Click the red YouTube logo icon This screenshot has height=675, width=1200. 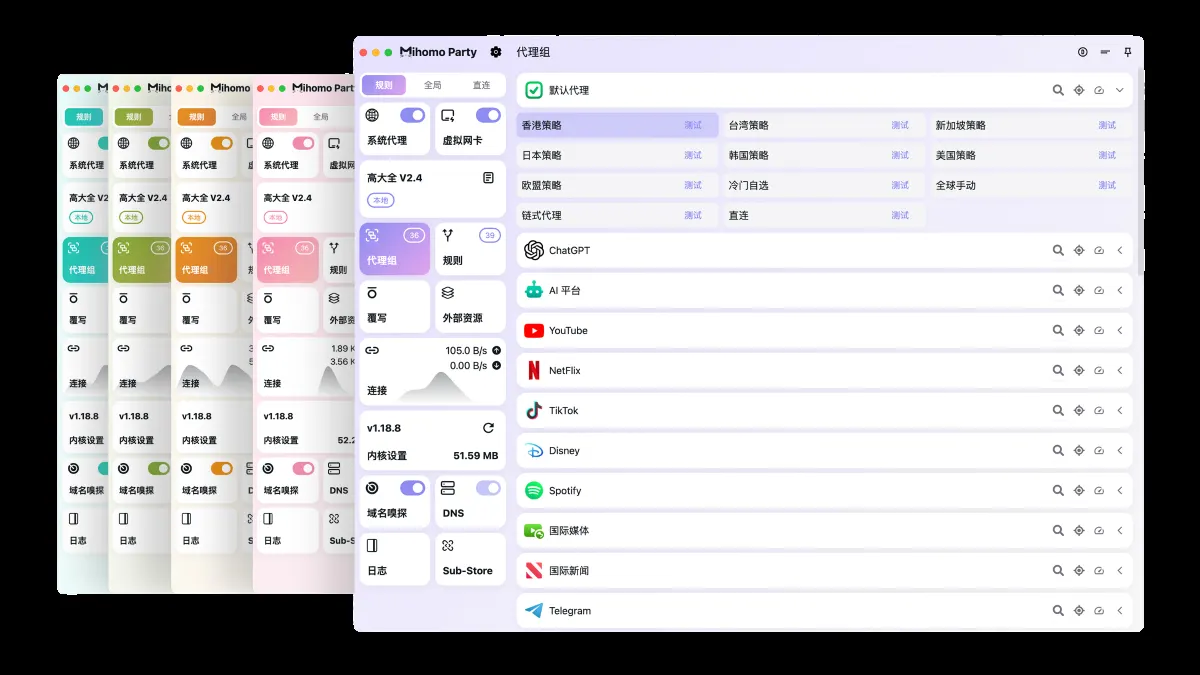click(534, 330)
